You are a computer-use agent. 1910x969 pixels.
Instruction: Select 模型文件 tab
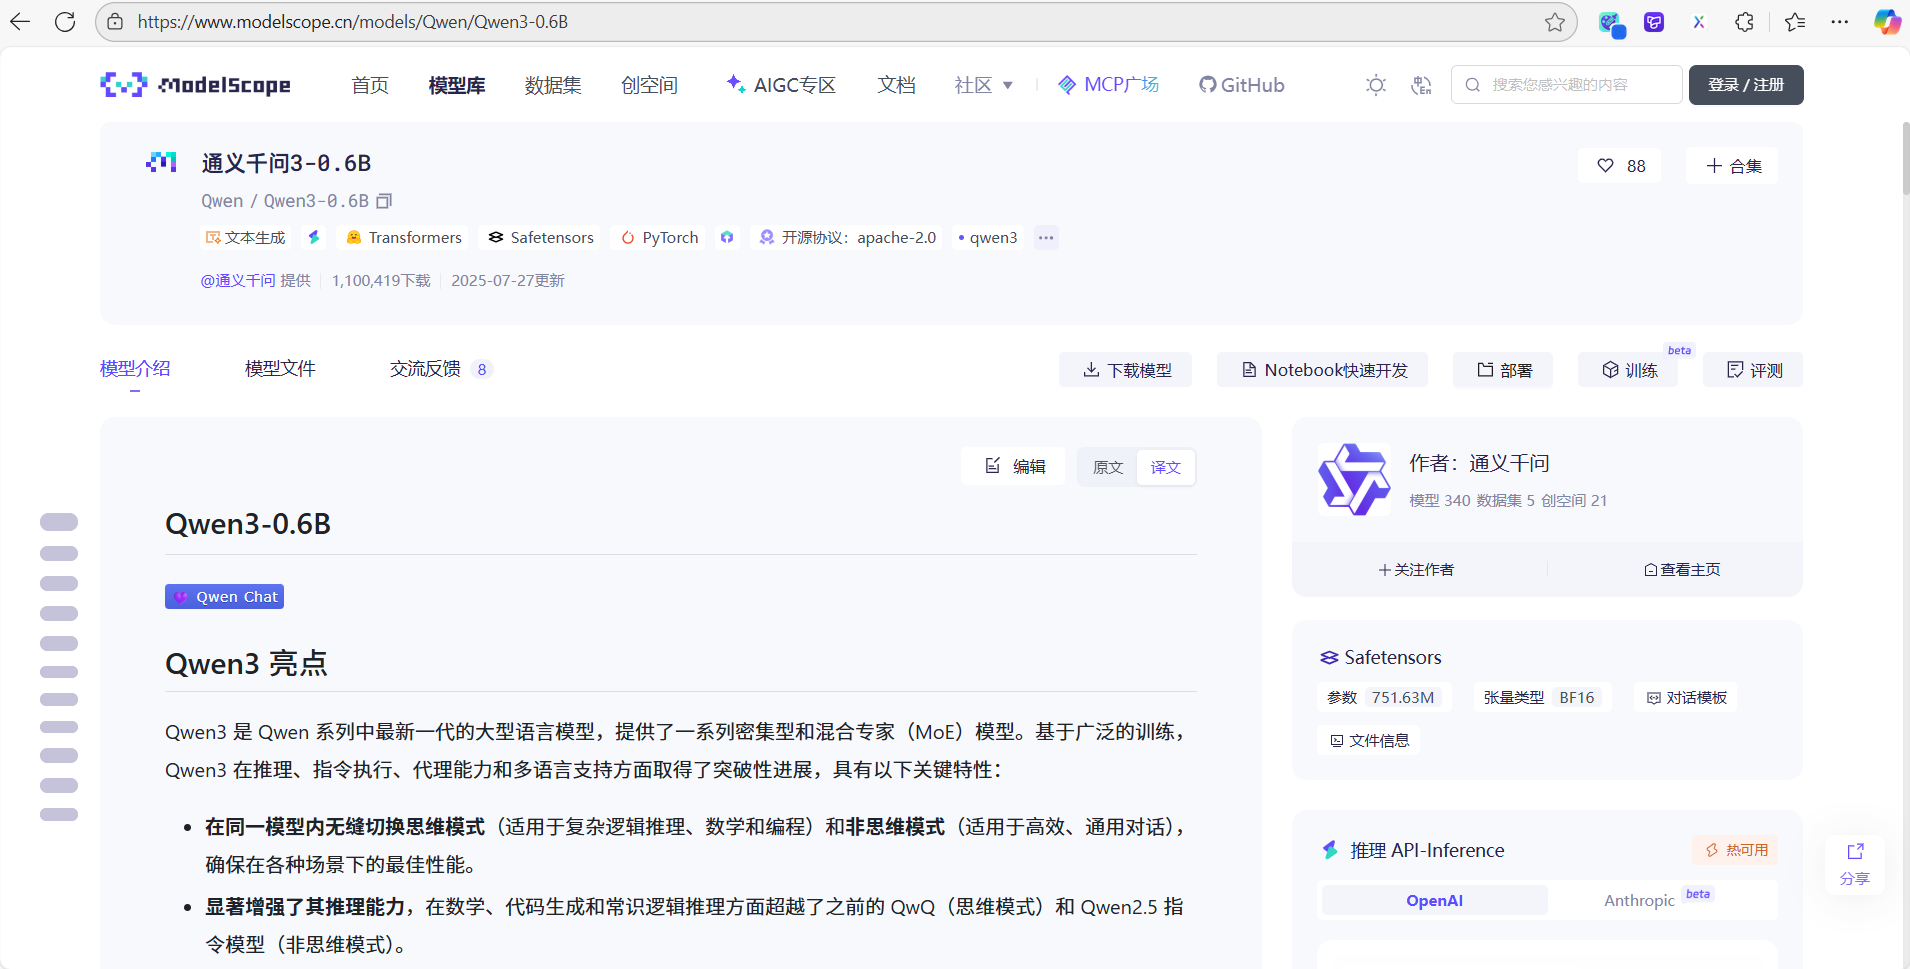pyautogui.click(x=280, y=369)
